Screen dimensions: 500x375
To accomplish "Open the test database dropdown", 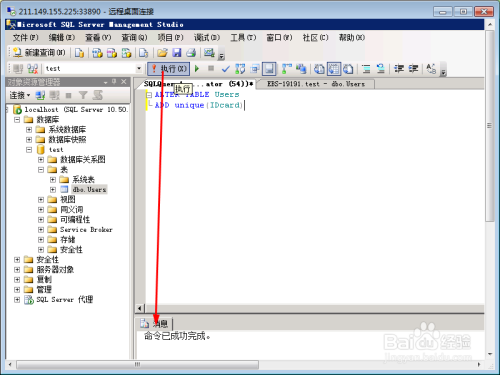I will click(139, 69).
